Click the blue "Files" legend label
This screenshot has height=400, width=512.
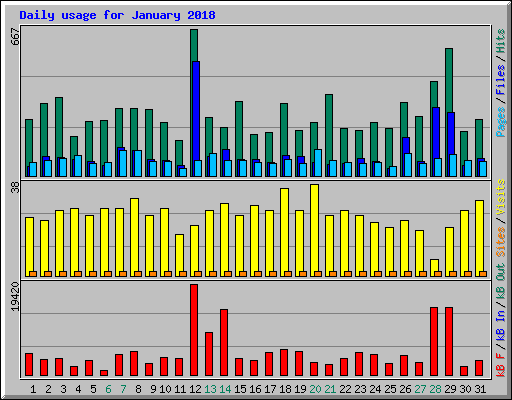(501, 80)
